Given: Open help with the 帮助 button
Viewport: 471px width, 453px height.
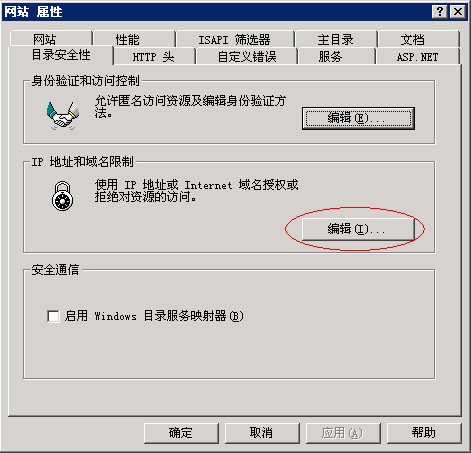Looking at the screenshot, I should tap(424, 433).
